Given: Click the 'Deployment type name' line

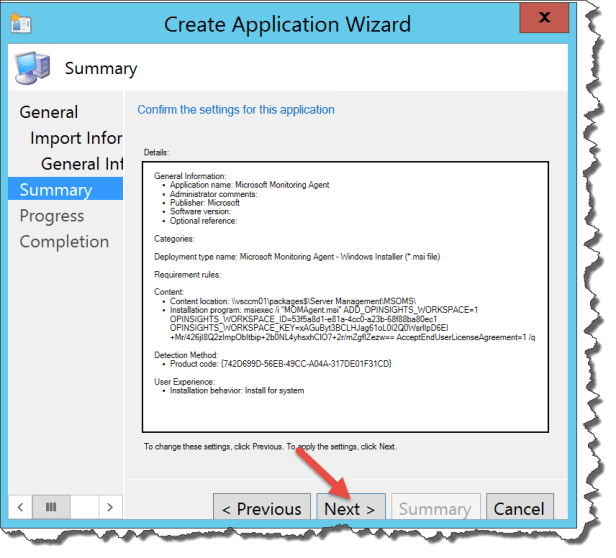Looking at the screenshot, I should (x=297, y=257).
